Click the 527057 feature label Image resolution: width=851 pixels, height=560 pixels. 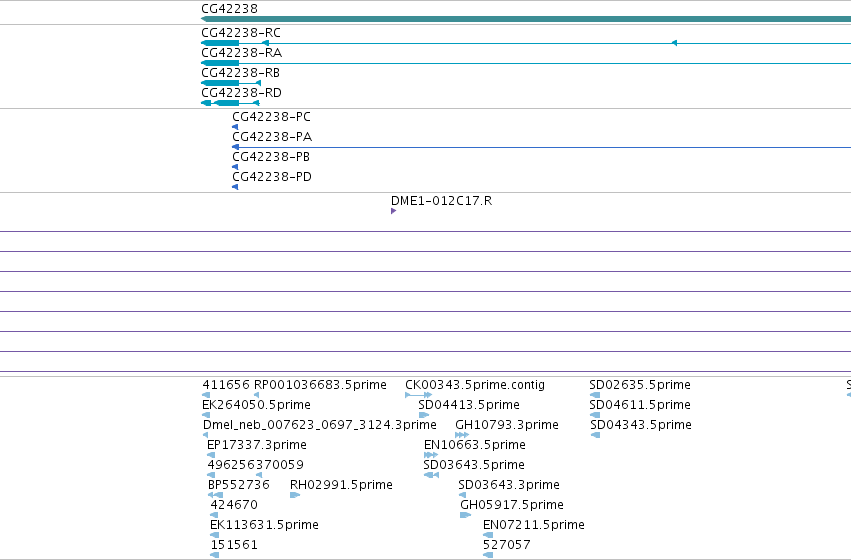click(506, 545)
